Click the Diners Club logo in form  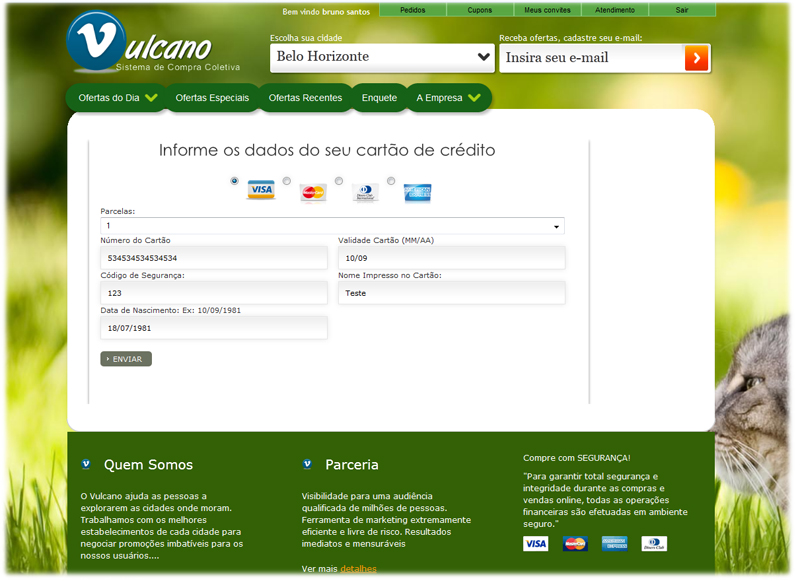pyautogui.click(x=365, y=193)
